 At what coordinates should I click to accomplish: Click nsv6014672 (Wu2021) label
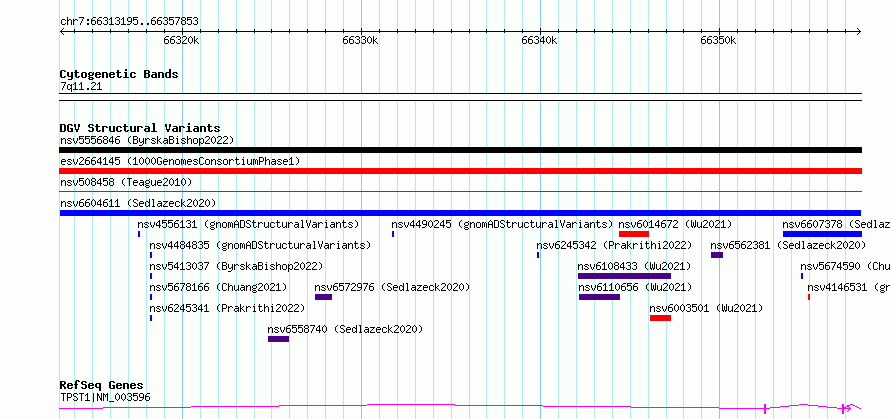(x=675, y=224)
